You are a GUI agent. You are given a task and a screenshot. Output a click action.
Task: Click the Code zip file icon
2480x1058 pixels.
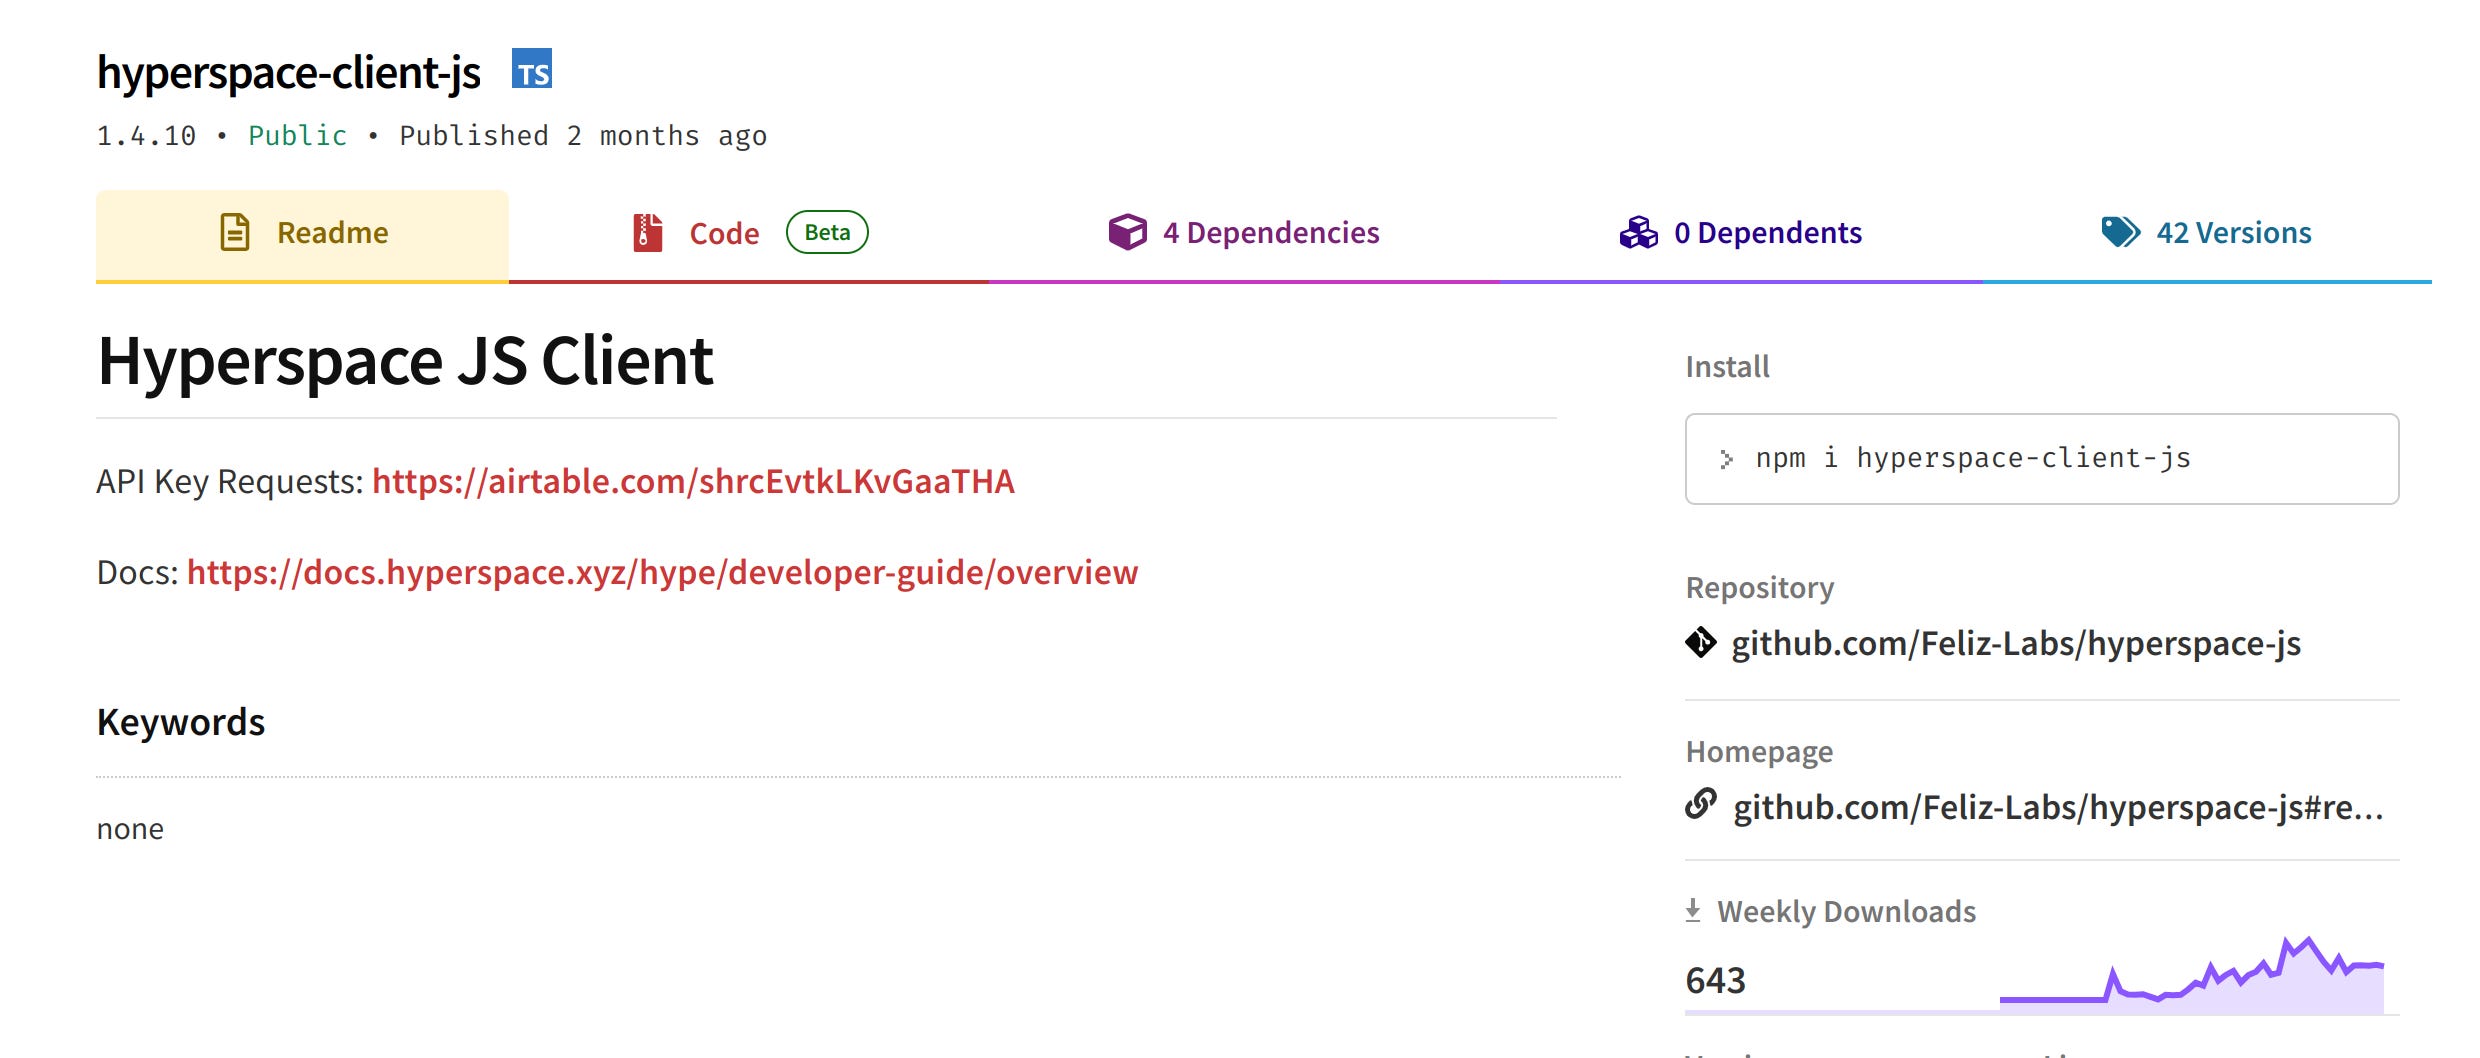click(648, 232)
